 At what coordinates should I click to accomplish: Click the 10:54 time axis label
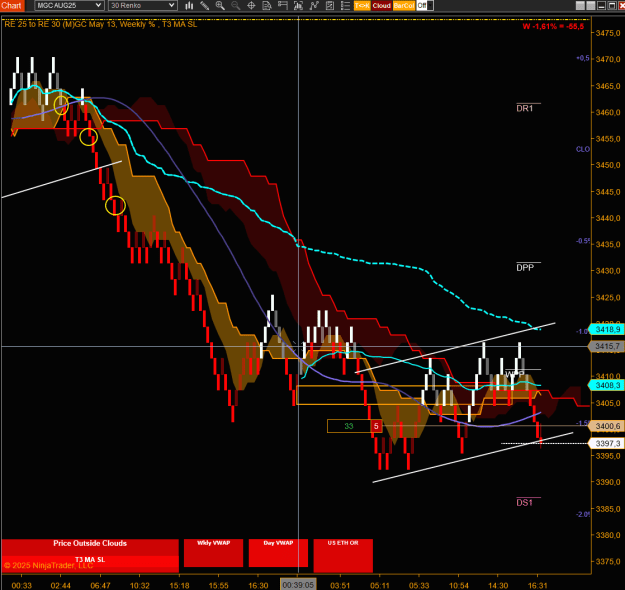pyautogui.click(x=458, y=585)
